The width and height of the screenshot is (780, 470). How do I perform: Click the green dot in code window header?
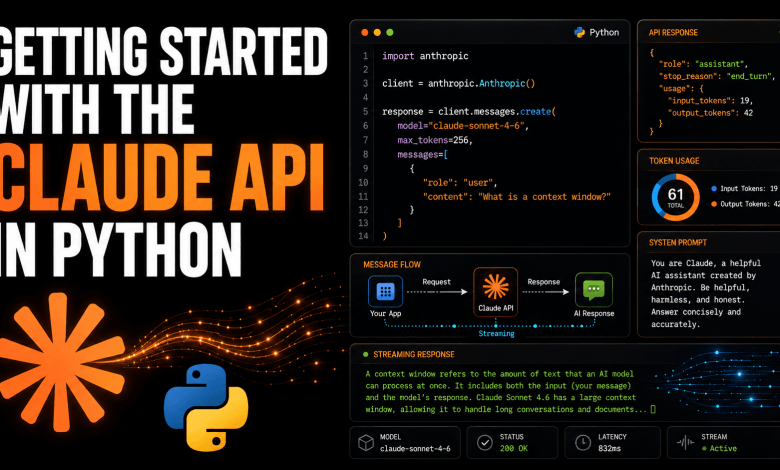click(x=390, y=32)
